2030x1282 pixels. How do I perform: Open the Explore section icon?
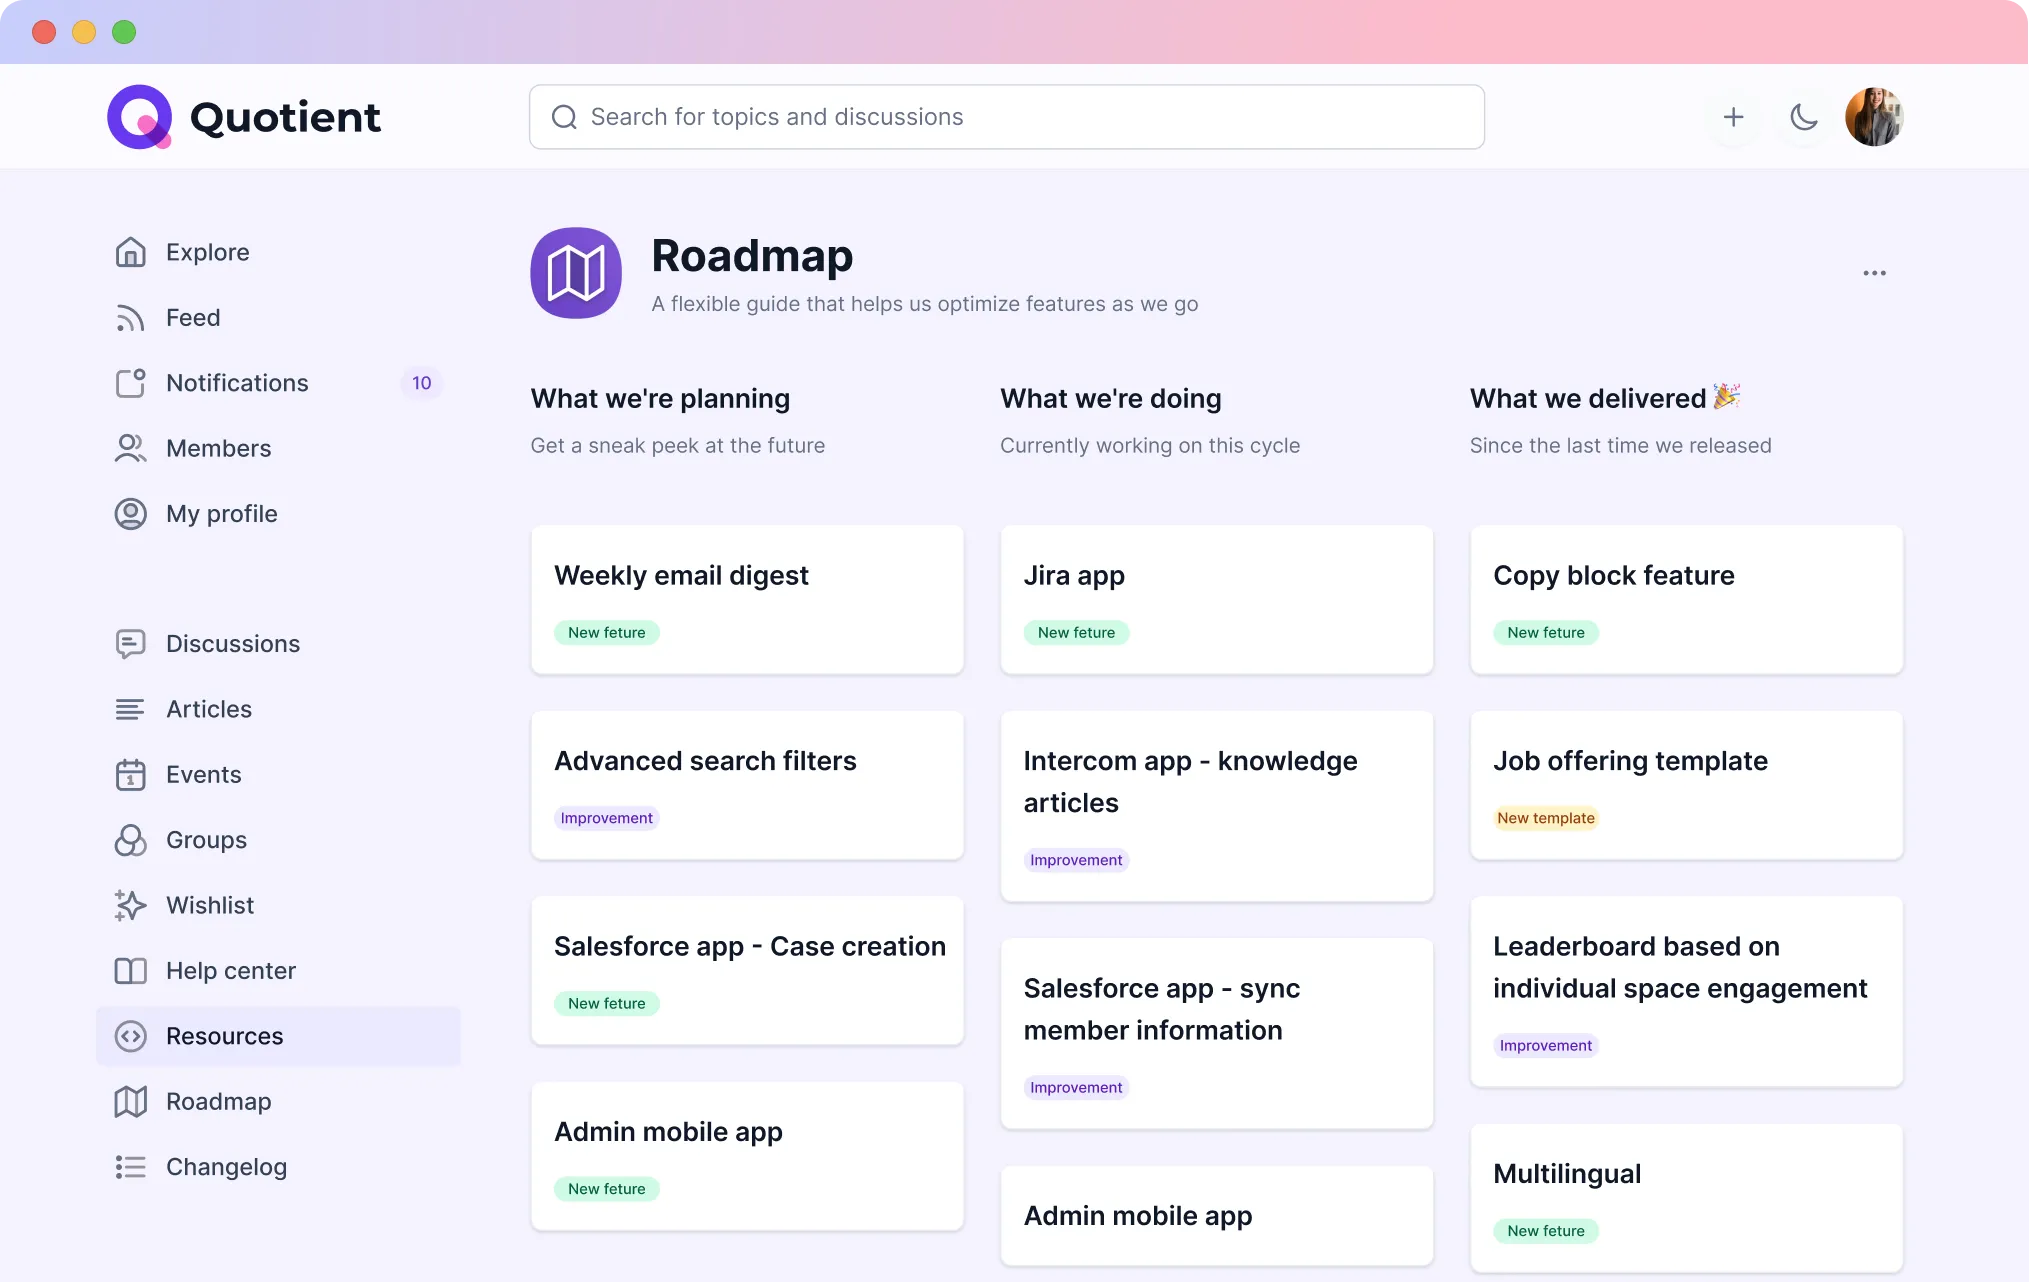(x=131, y=252)
